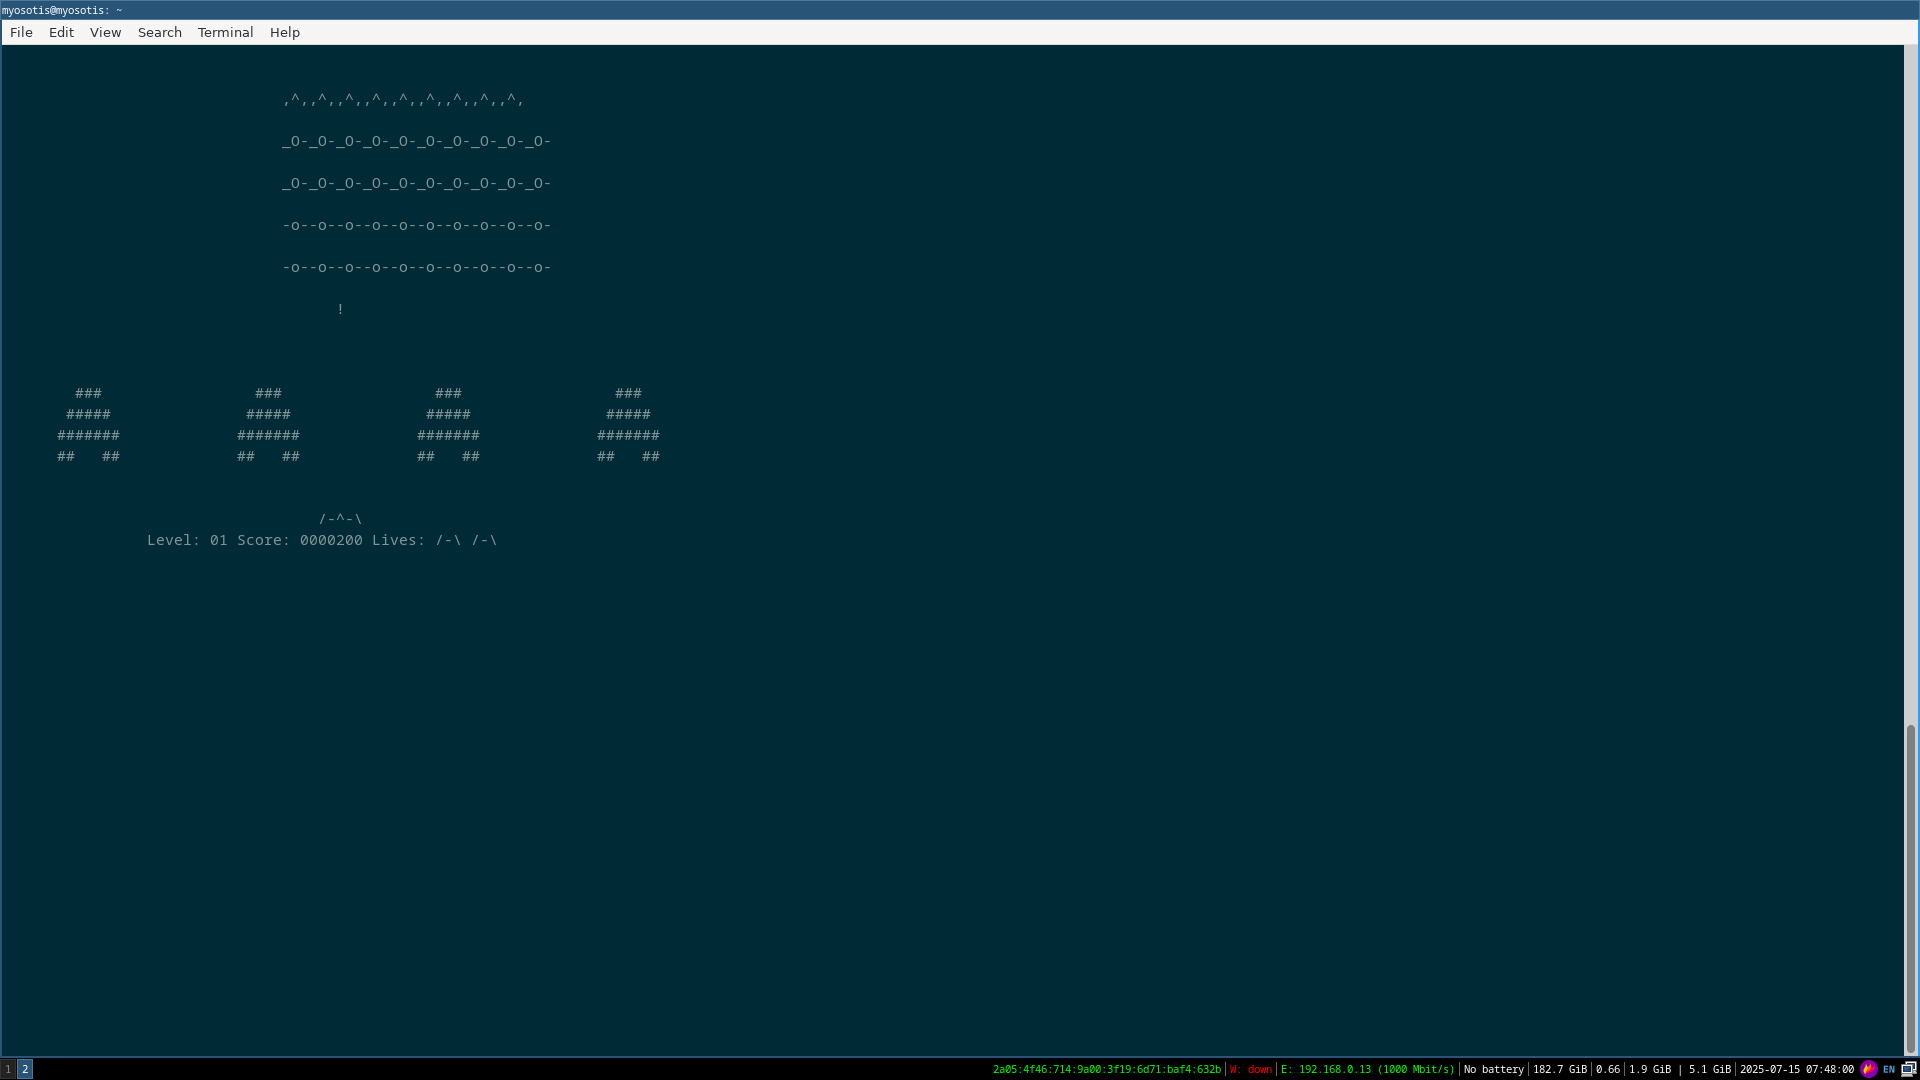Click the date and time display

[1796, 1069]
